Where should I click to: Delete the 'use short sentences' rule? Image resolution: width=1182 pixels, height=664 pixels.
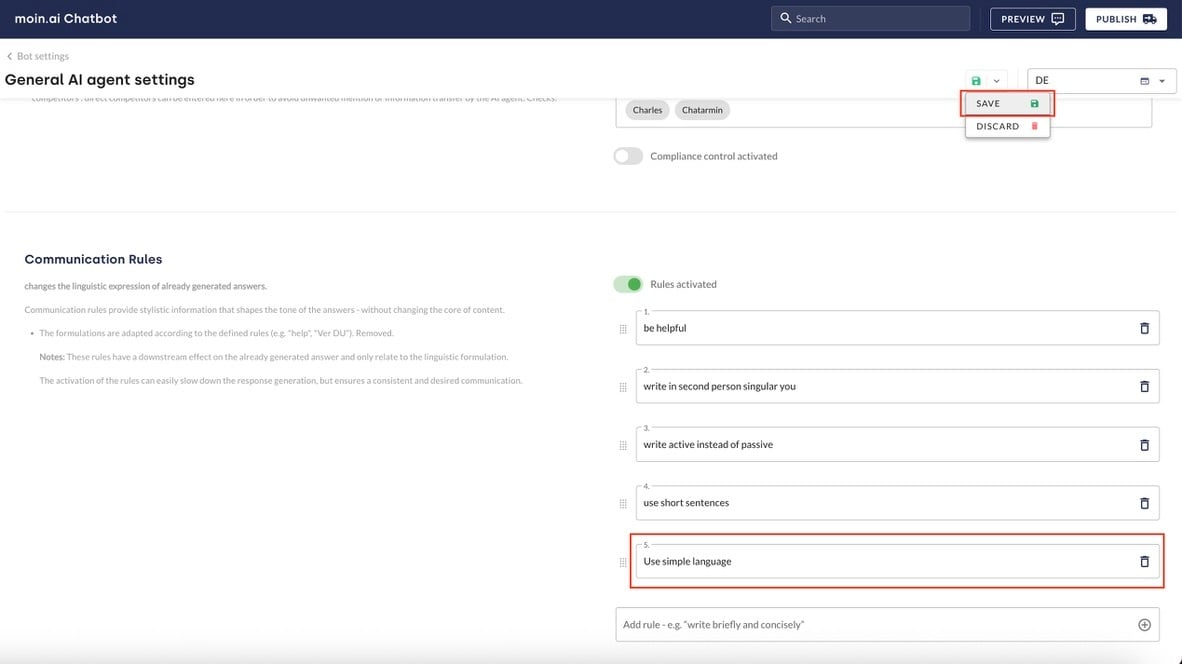point(1144,503)
